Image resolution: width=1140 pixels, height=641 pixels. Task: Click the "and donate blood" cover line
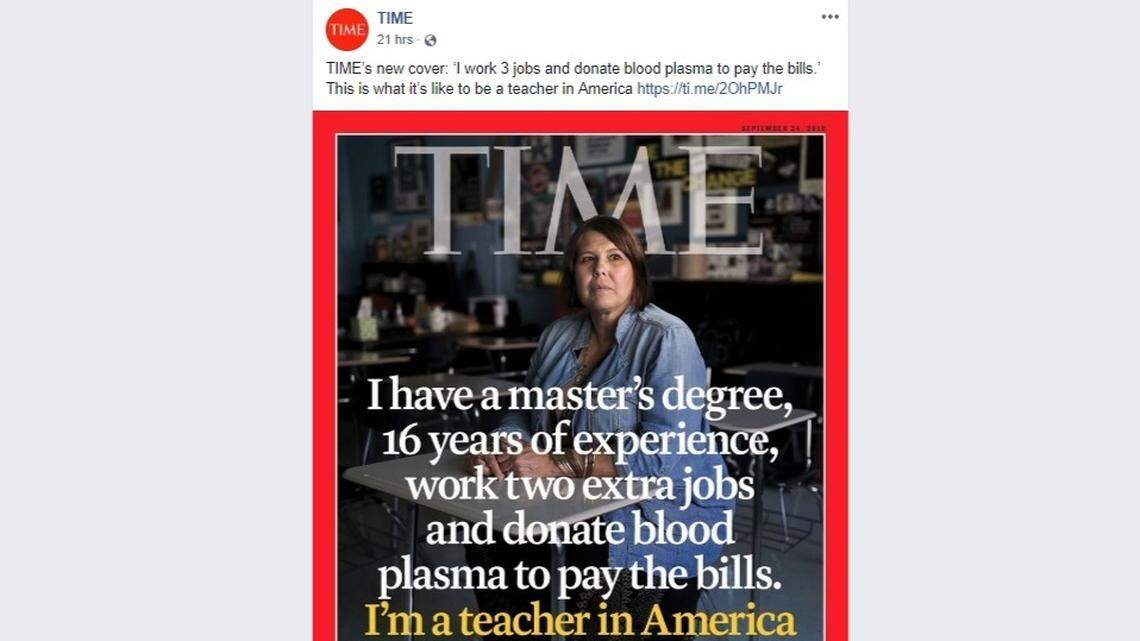click(x=579, y=530)
